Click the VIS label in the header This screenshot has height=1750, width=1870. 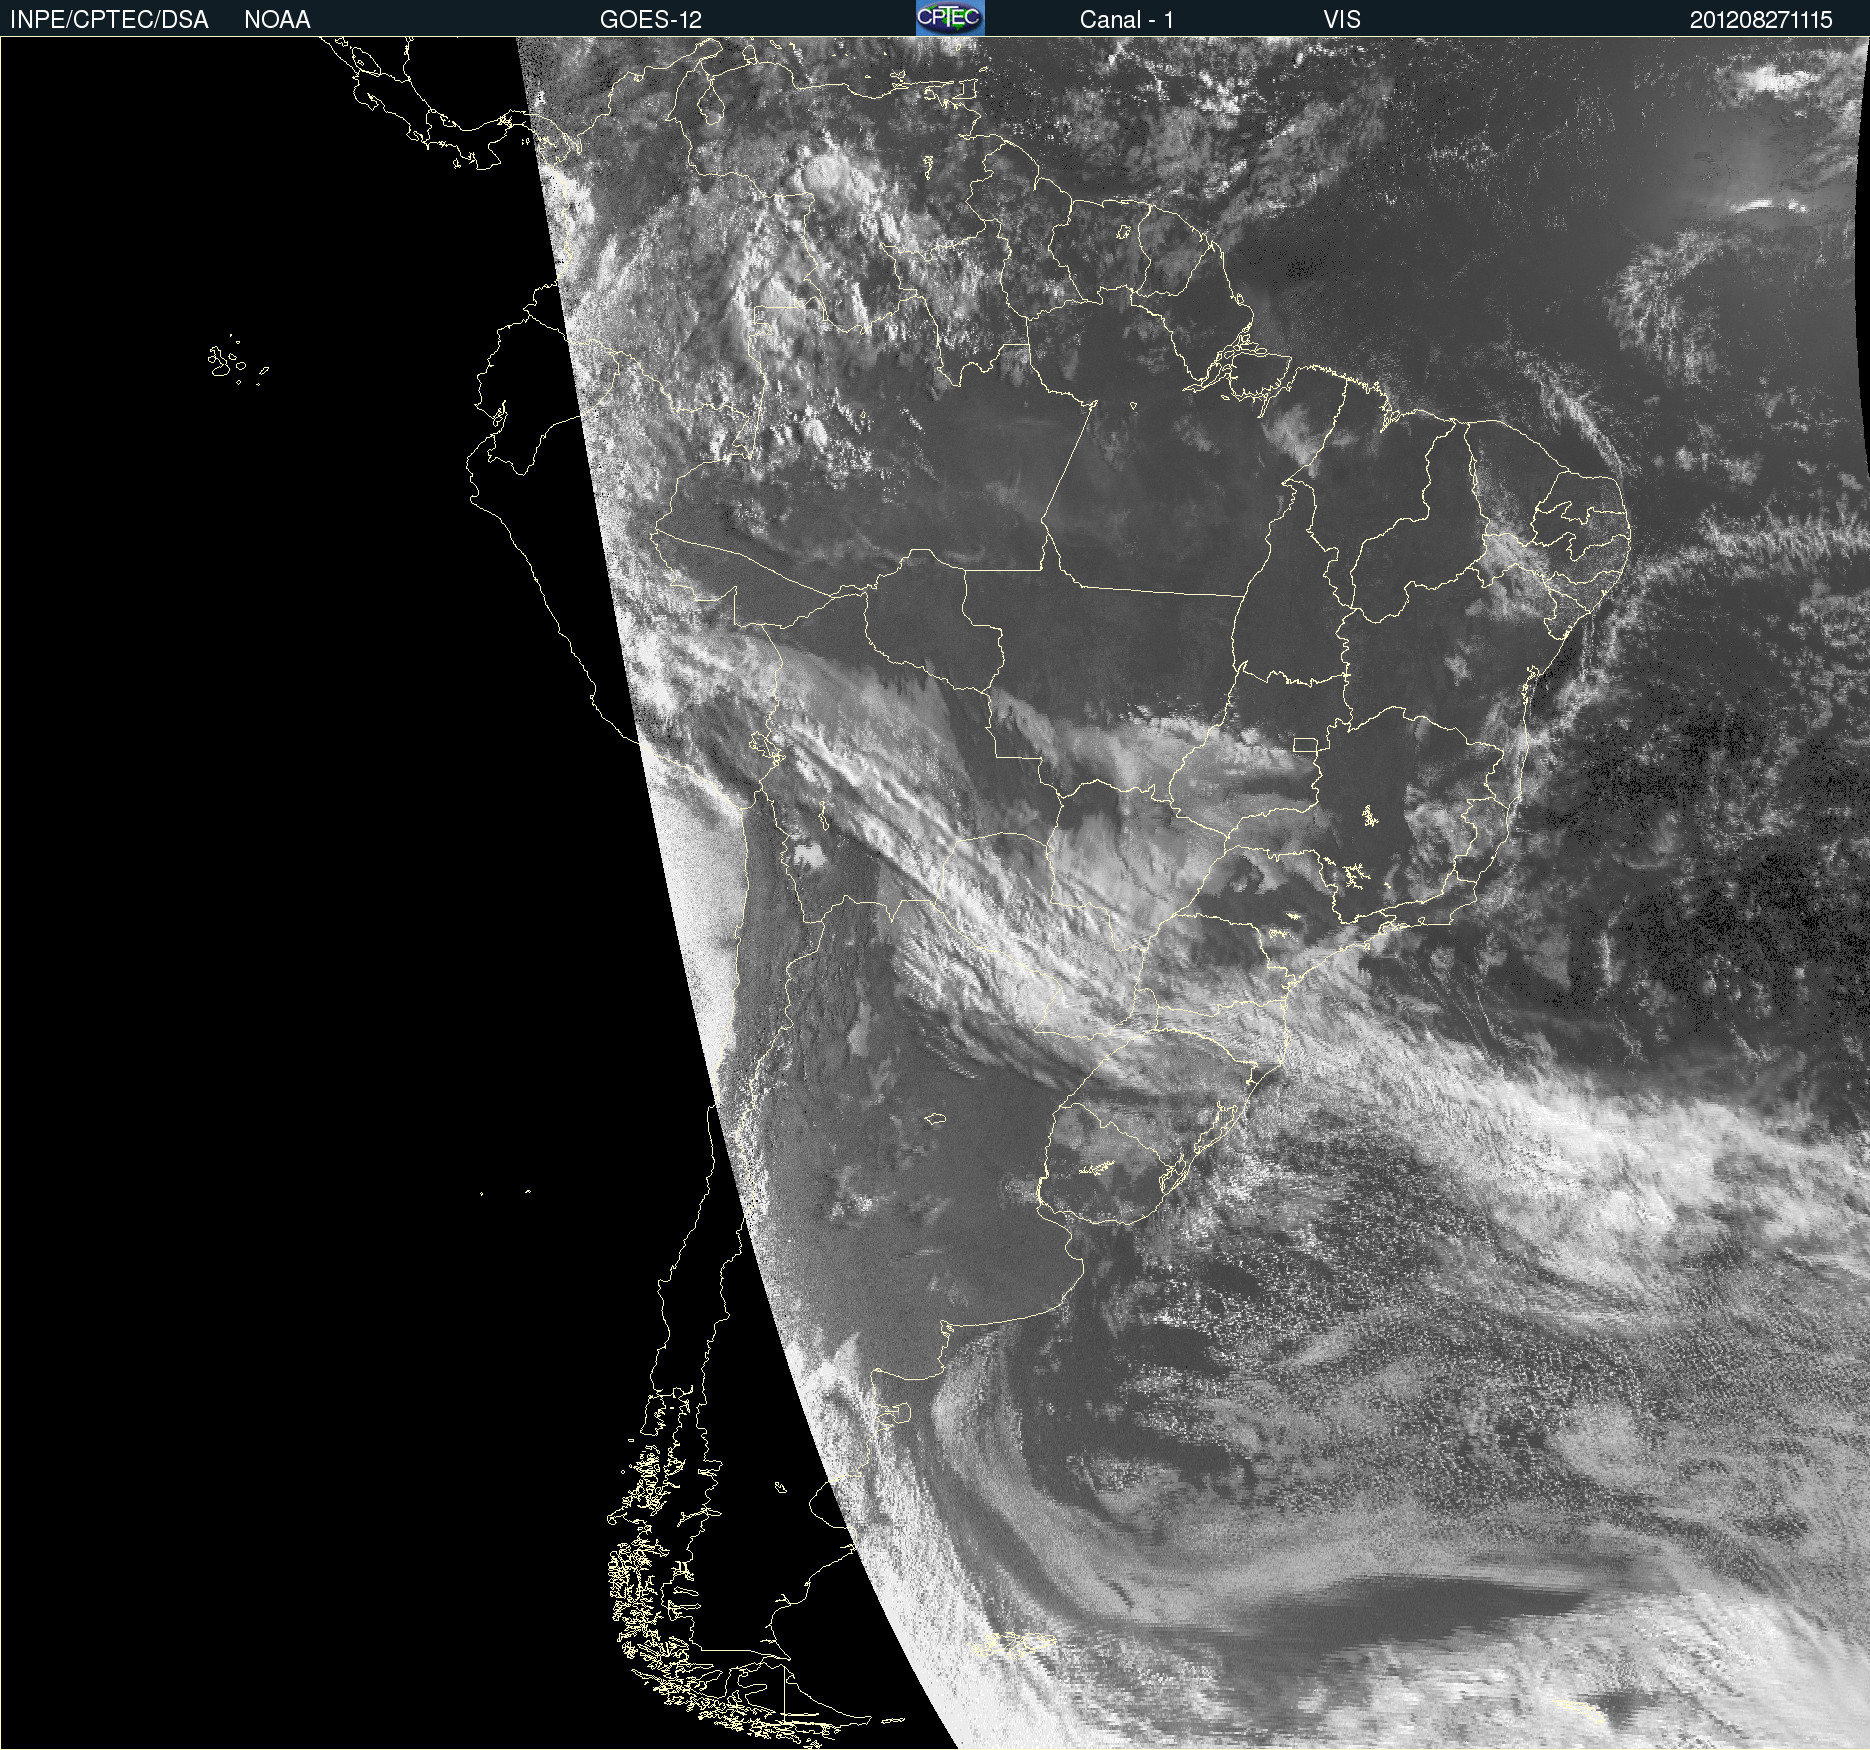tap(1342, 20)
